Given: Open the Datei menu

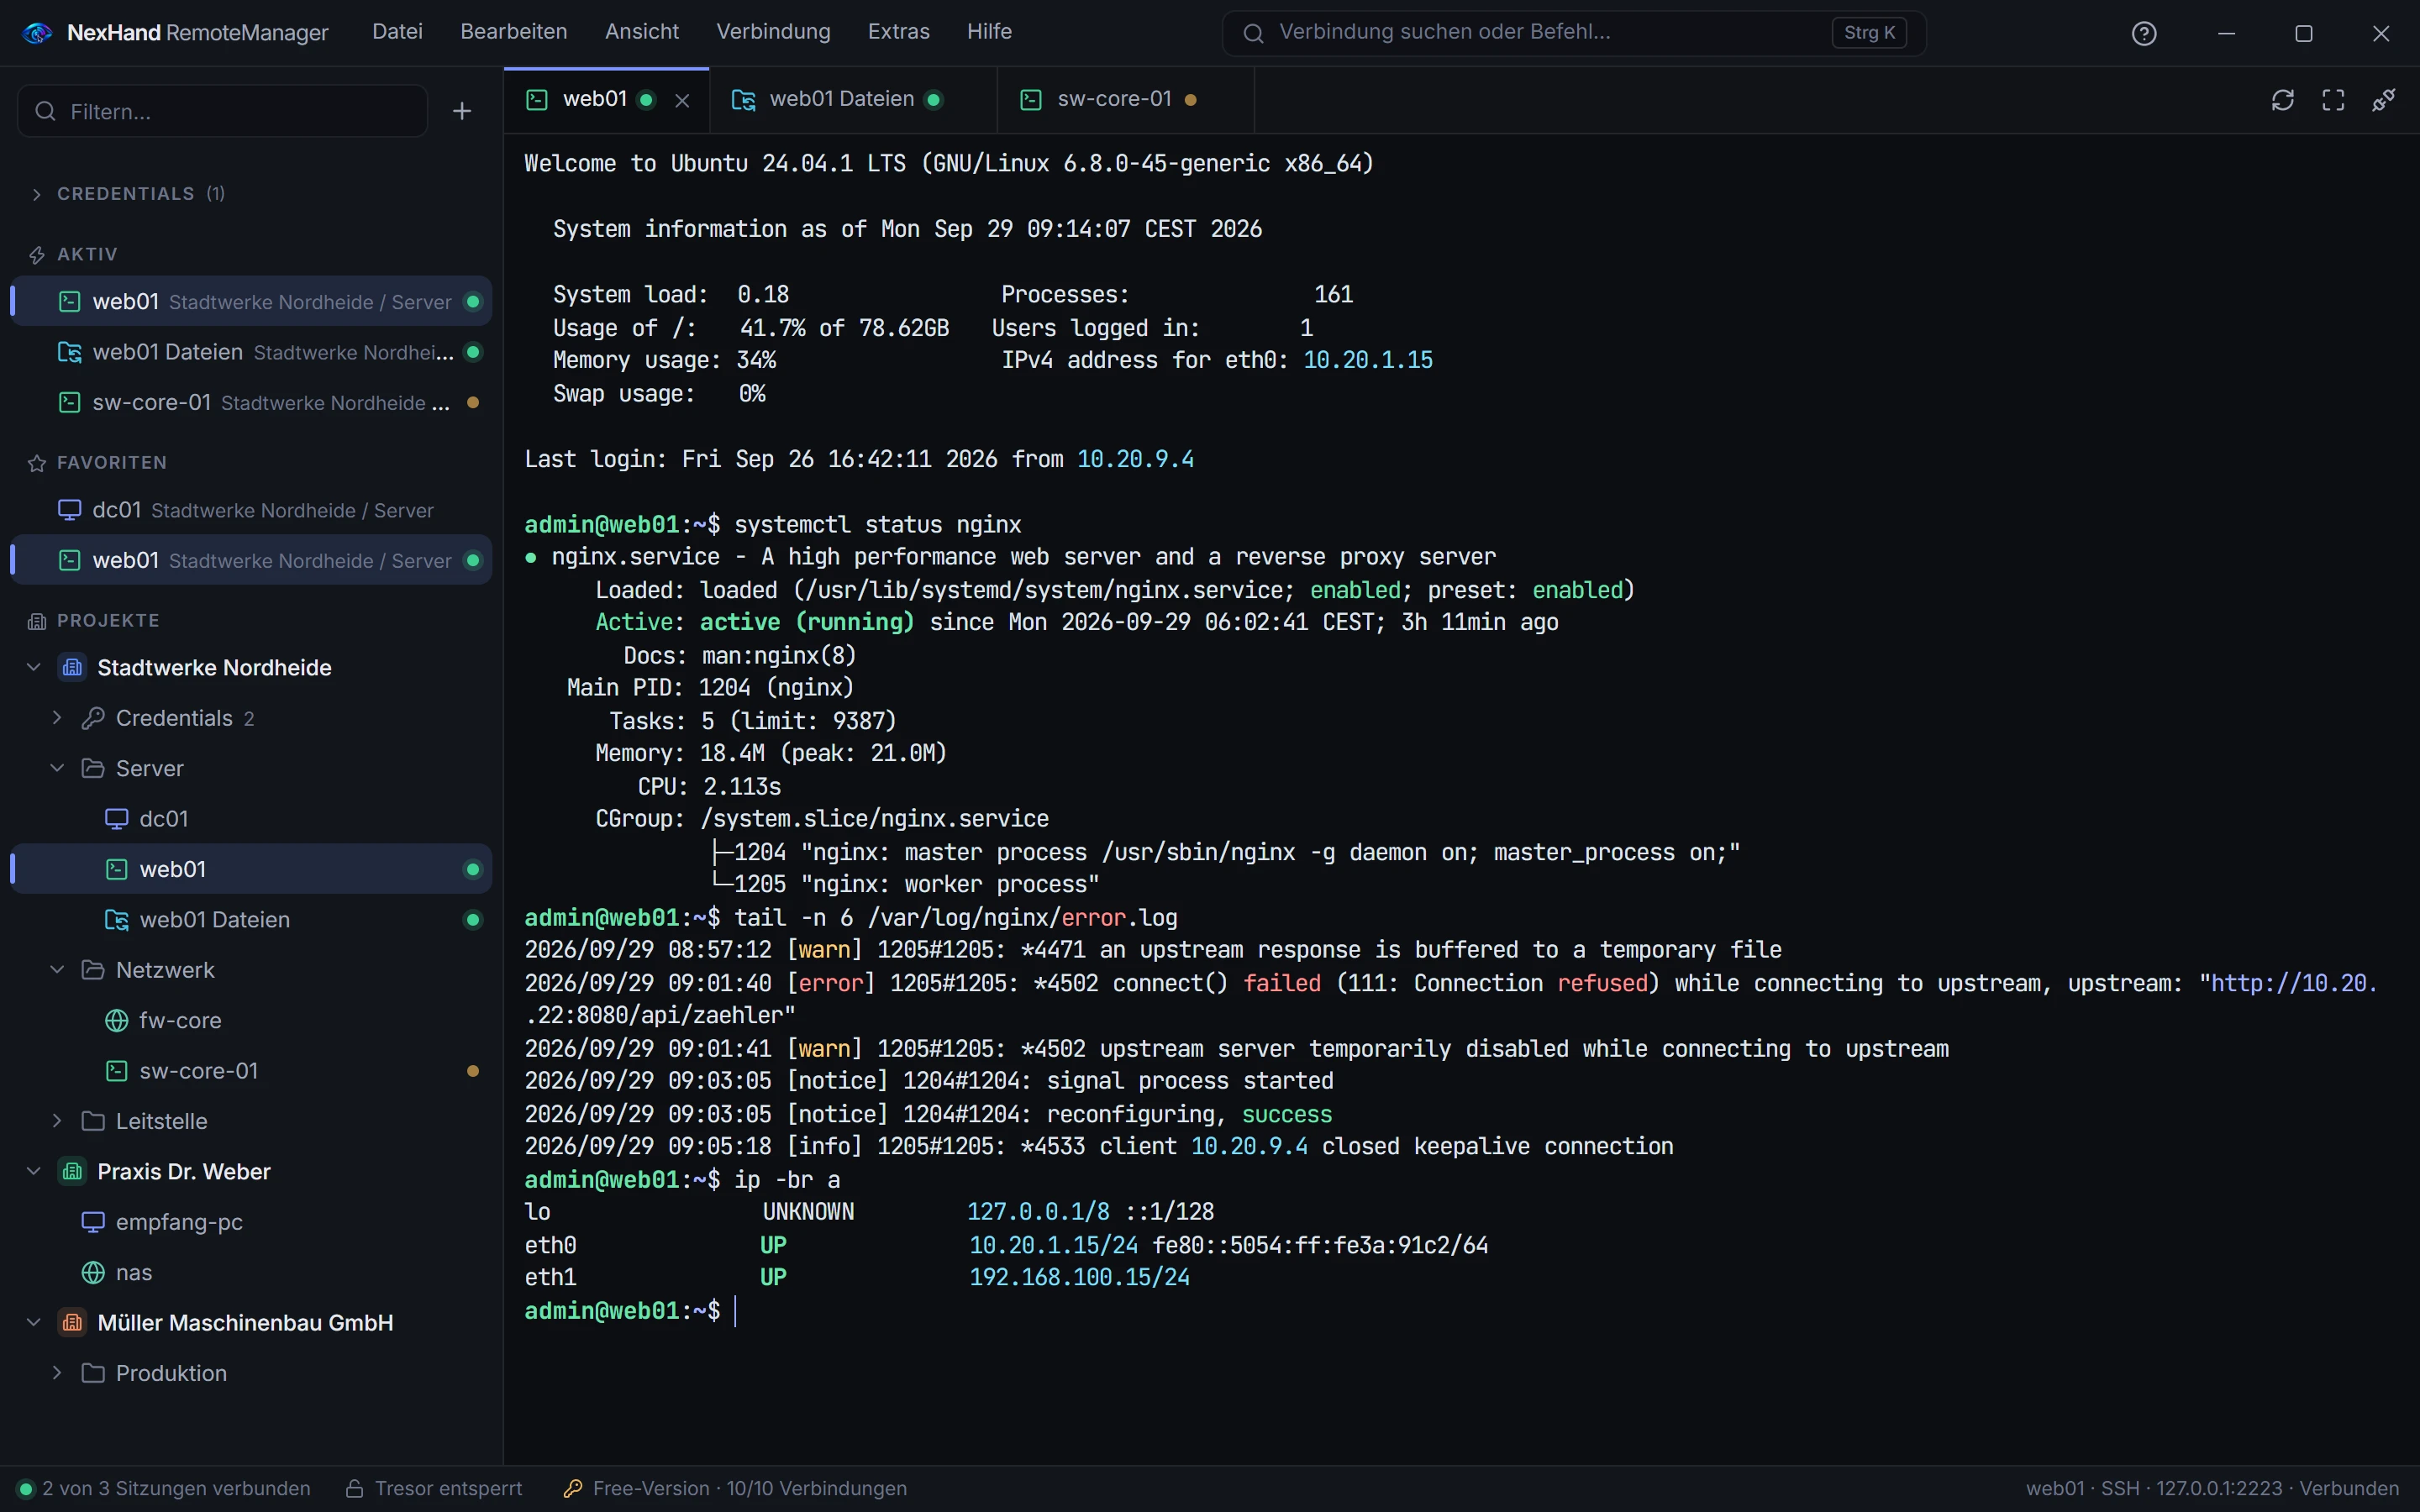Looking at the screenshot, I should click(x=397, y=32).
